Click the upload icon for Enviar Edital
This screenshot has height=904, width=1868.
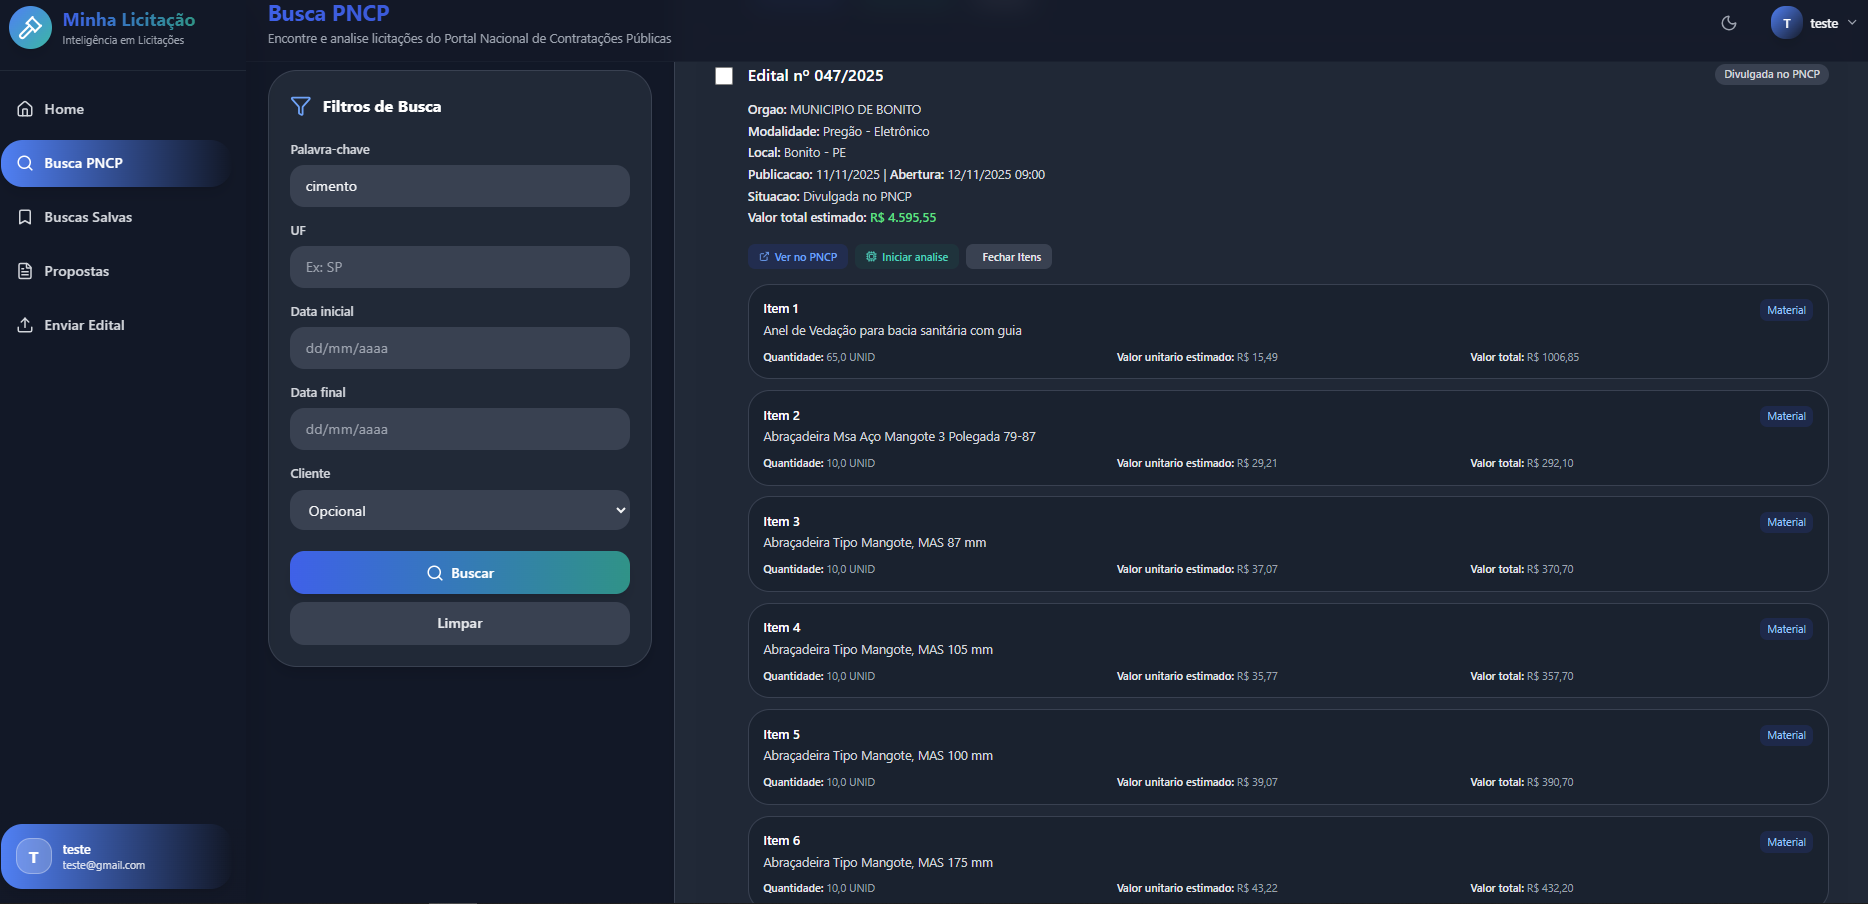(x=25, y=325)
